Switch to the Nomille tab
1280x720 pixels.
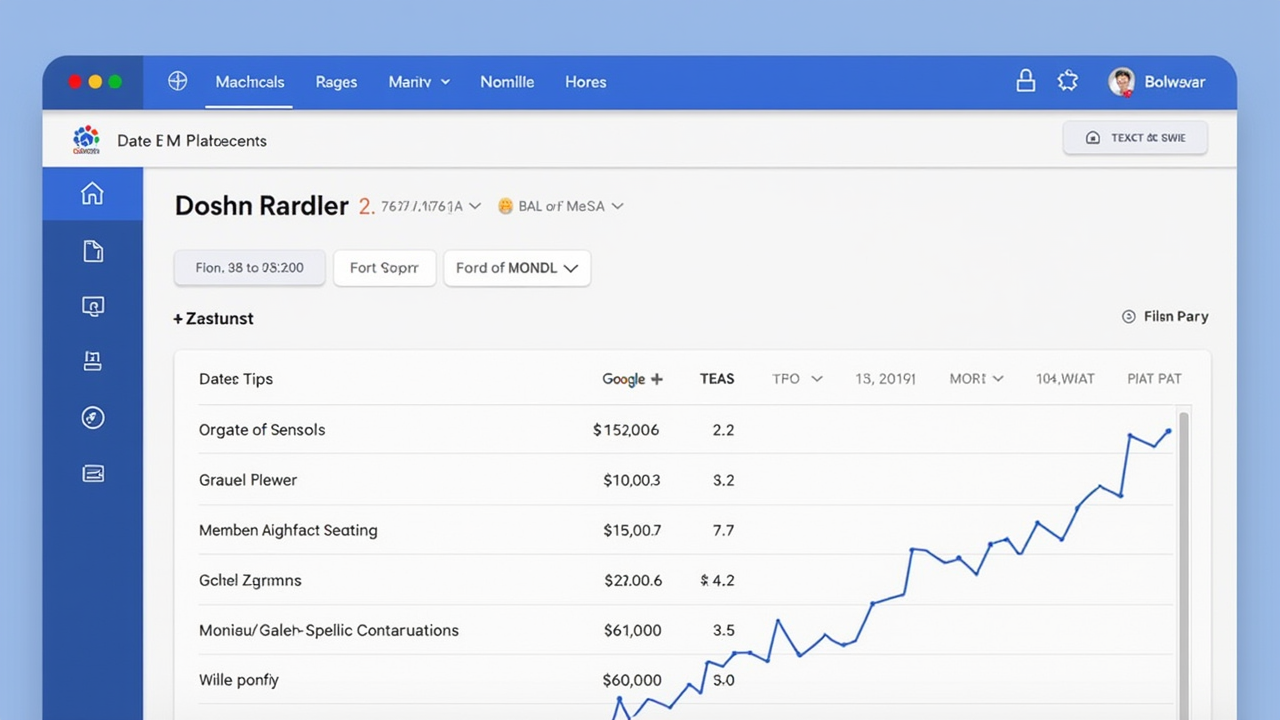[507, 82]
